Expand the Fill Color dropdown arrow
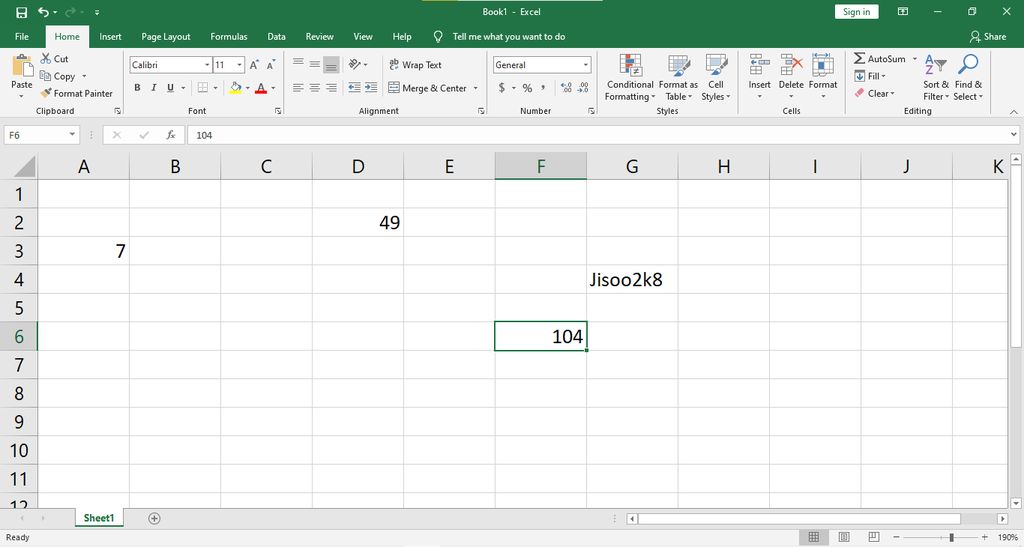The image size is (1024, 547). 248,88
